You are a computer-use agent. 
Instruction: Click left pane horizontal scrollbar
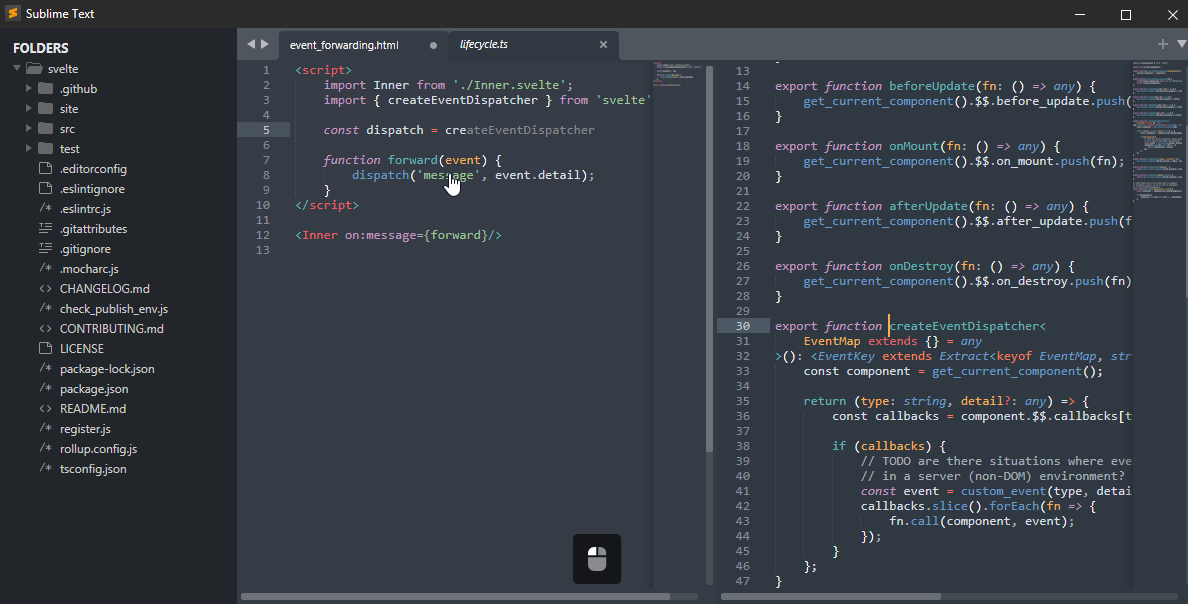[x=455, y=596]
